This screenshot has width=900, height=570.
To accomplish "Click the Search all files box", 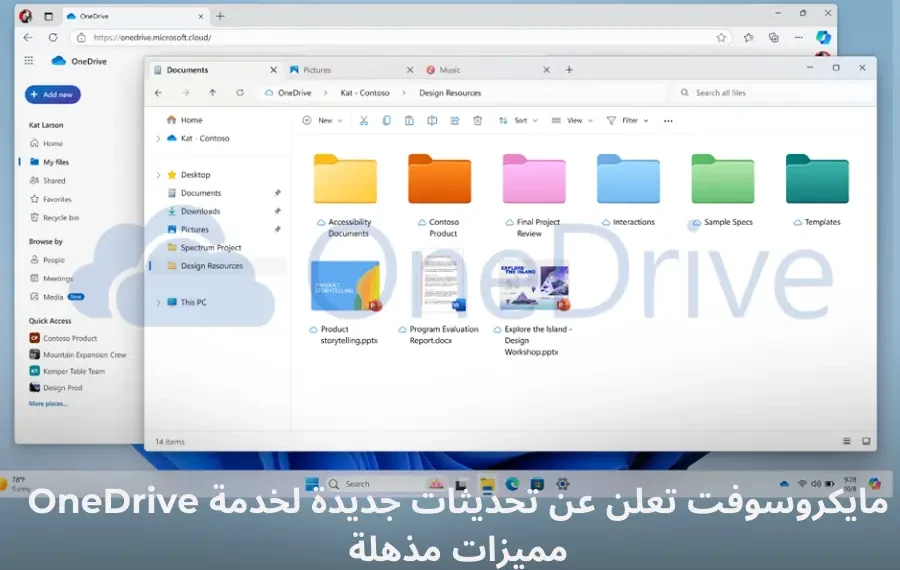I will pos(773,93).
